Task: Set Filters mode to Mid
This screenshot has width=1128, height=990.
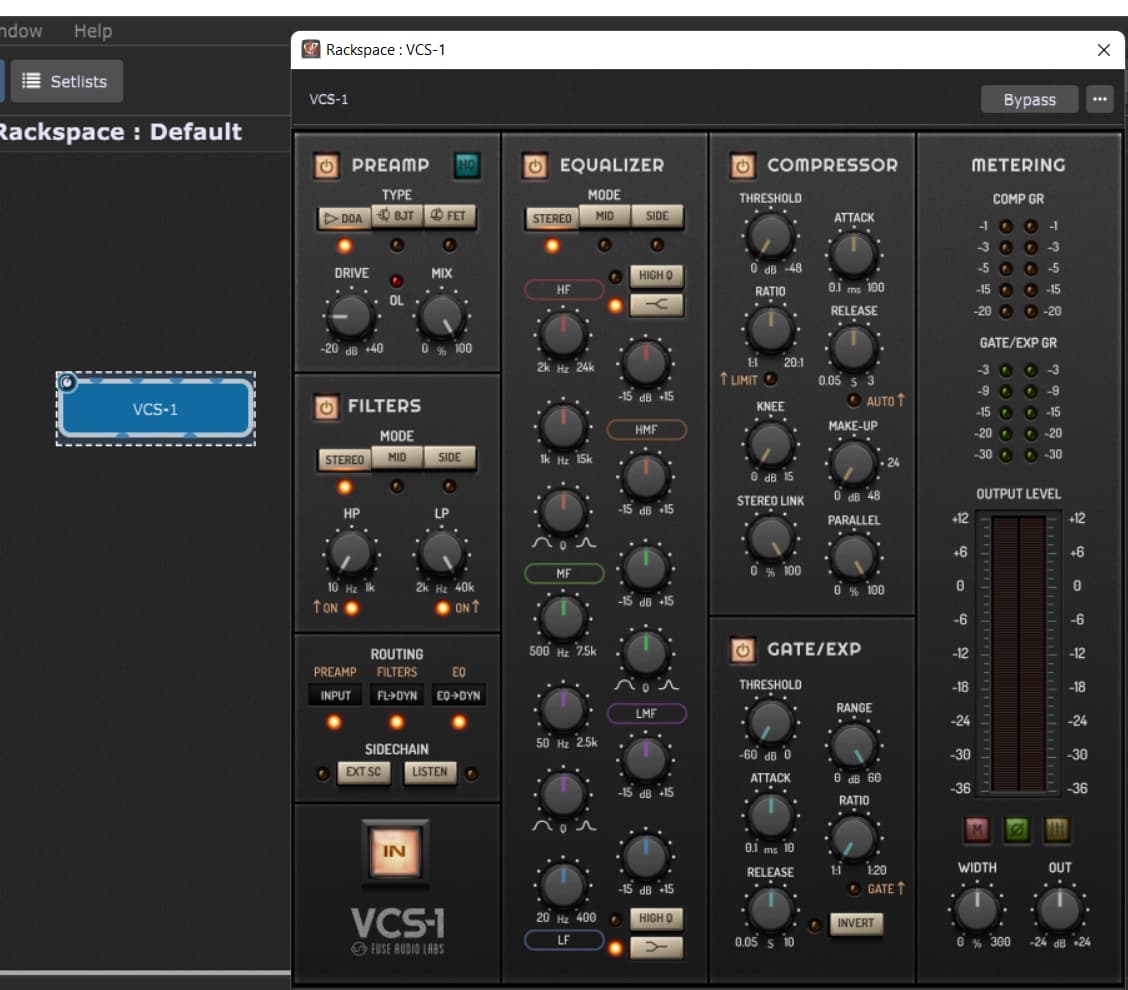Action: coord(396,457)
